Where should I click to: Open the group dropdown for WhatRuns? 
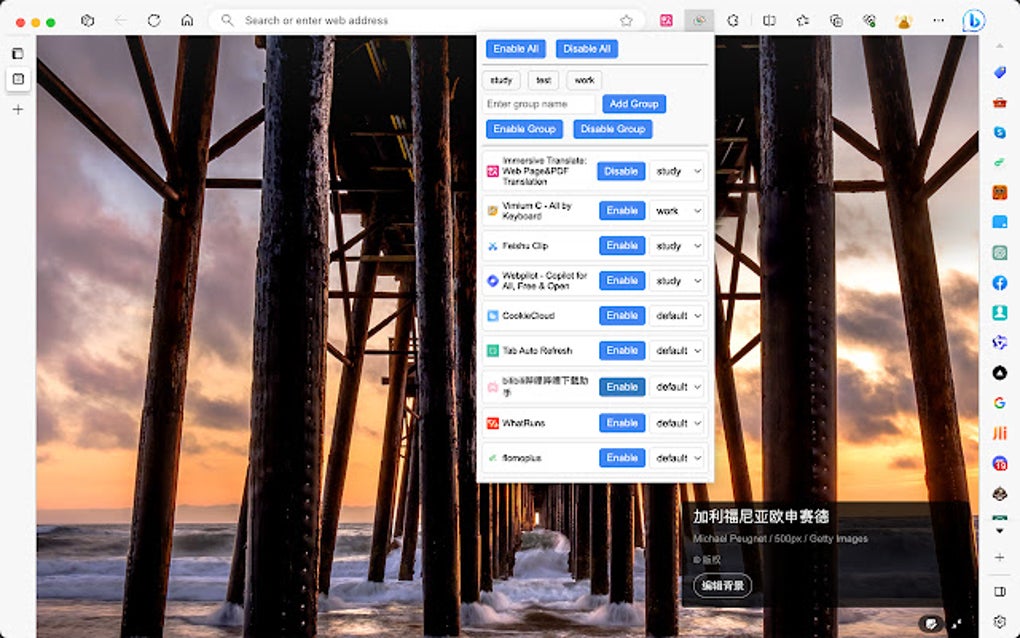point(677,422)
